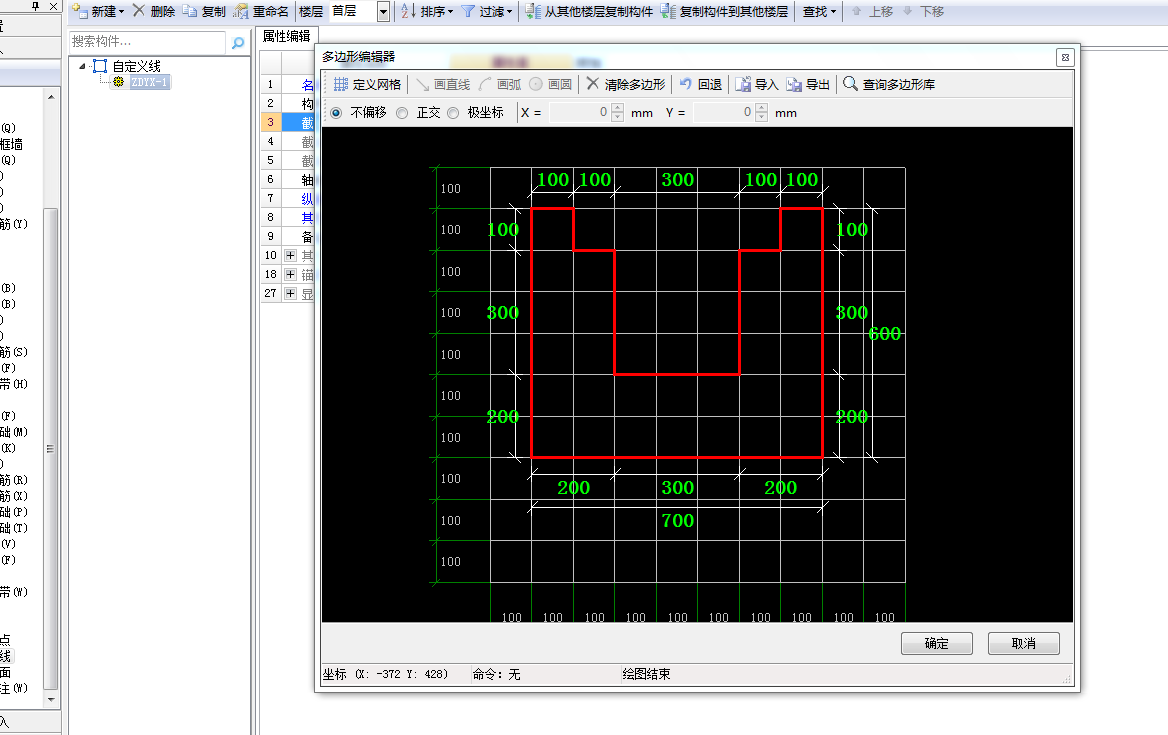Click the ZDYX-1 gear icon
Image resolution: width=1168 pixels, height=735 pixels.
pyautogui.click(x=118, y=82)
